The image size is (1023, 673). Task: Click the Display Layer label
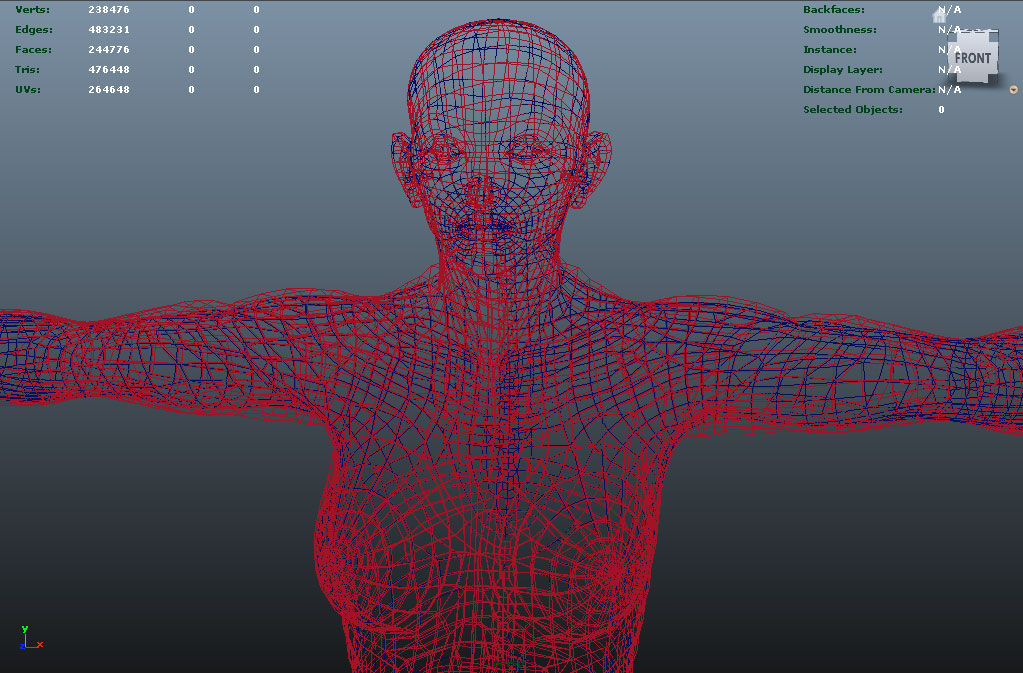(842, 70)
